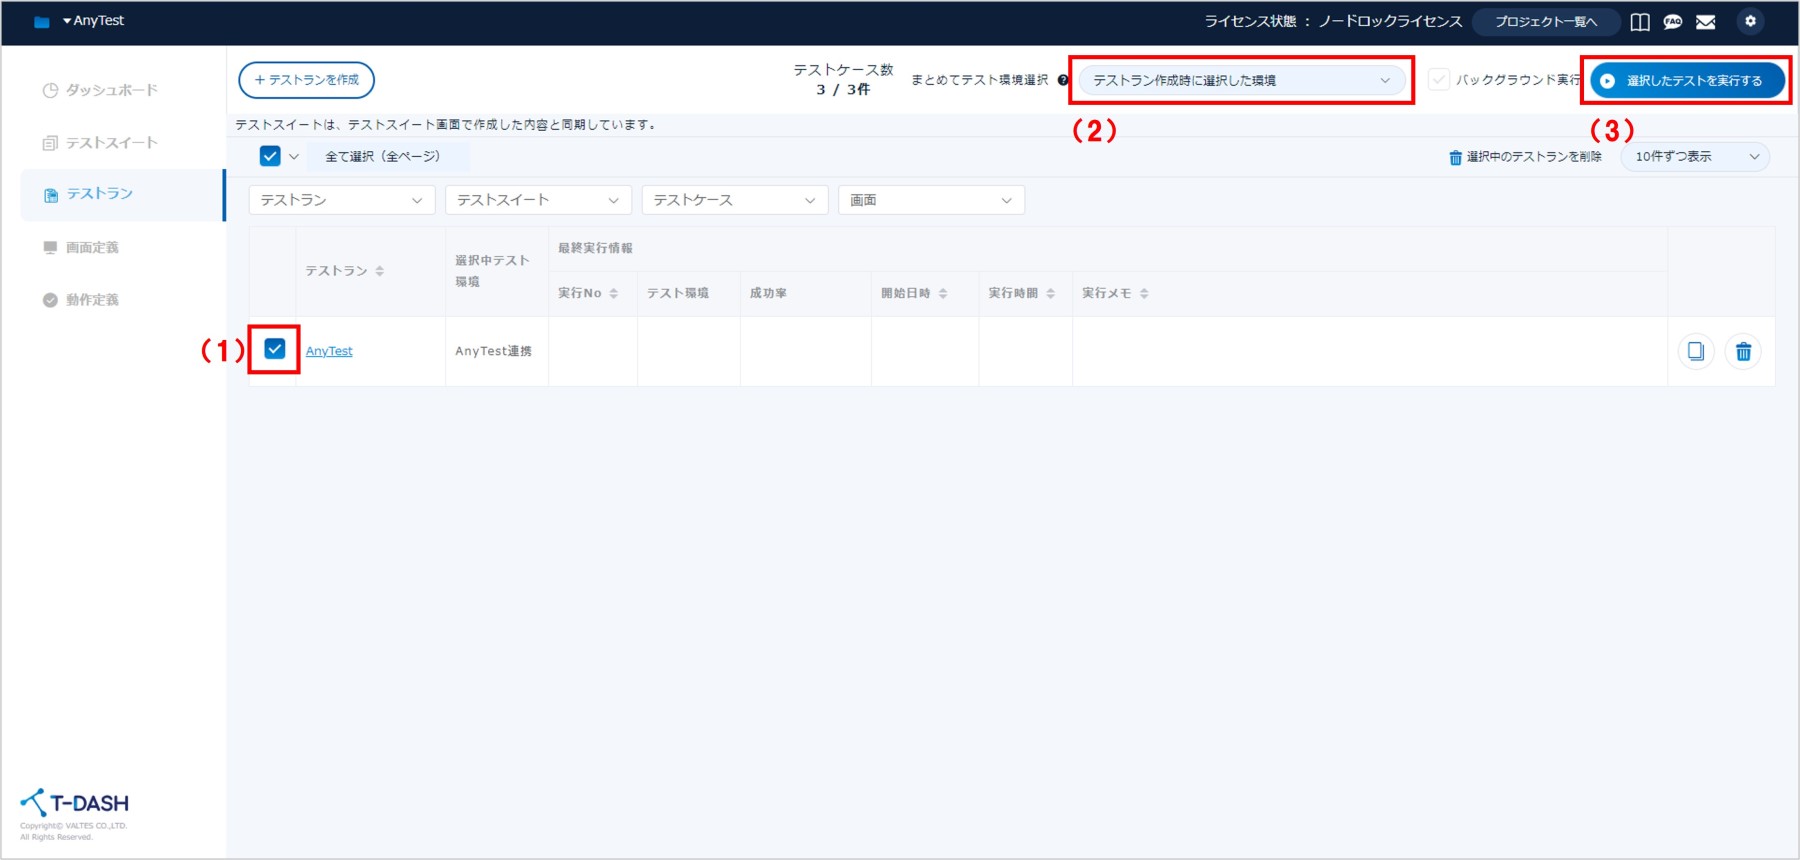1800x860 pixels.
Task: Enable the バックグラウンド実行 checkbox
Action: coord(1439,80)
